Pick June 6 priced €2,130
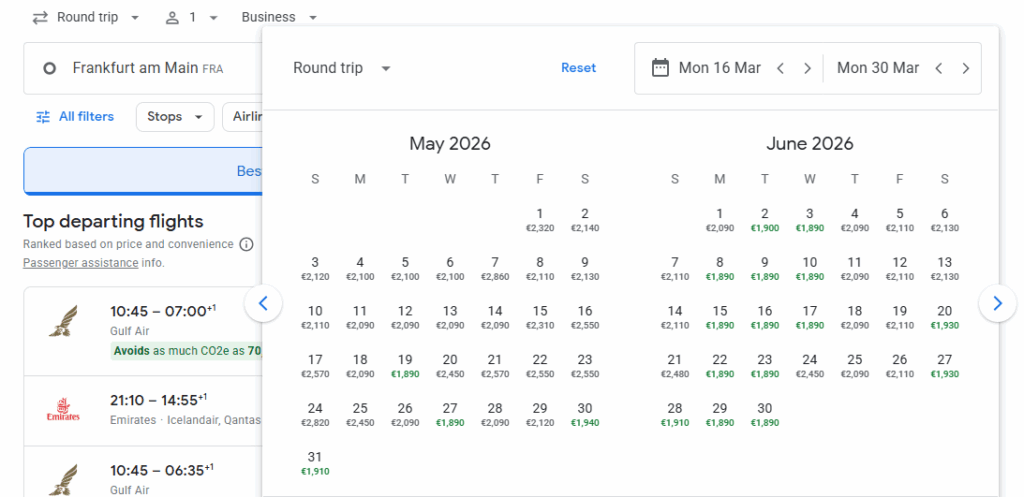The width and height of the screenshot is (1024, 497). tap(944, 220)
